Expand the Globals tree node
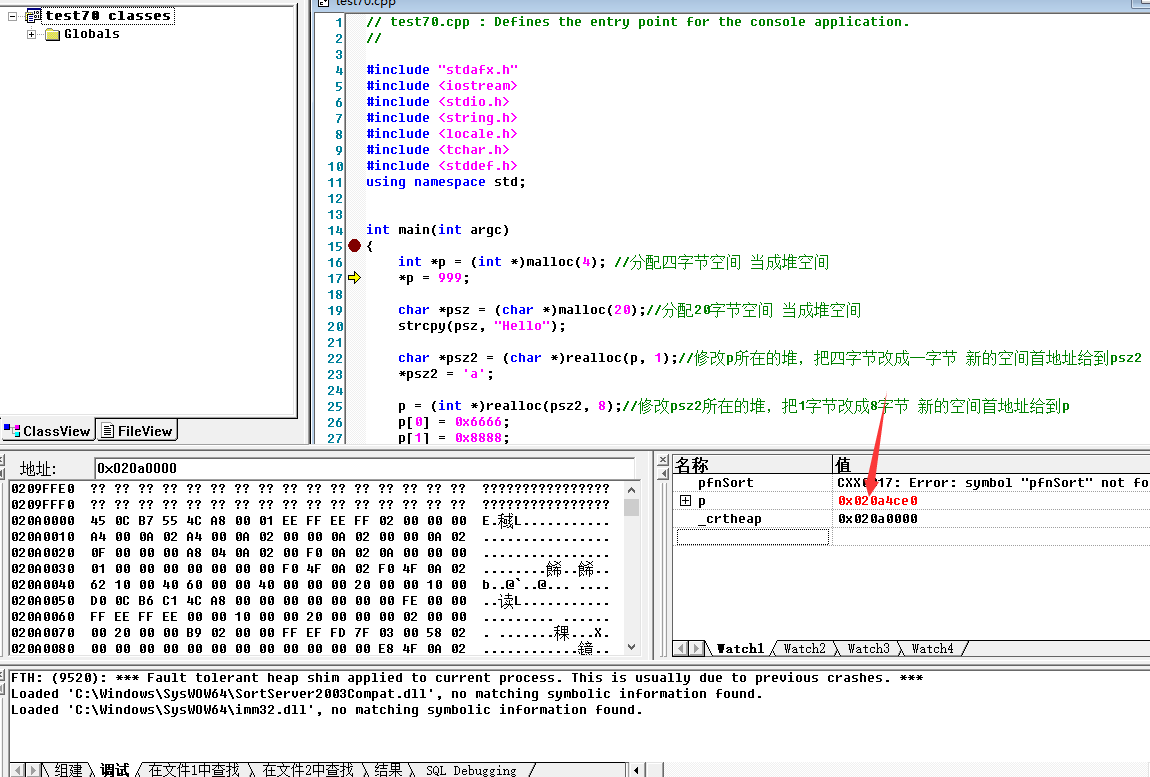 pos(31,33)
